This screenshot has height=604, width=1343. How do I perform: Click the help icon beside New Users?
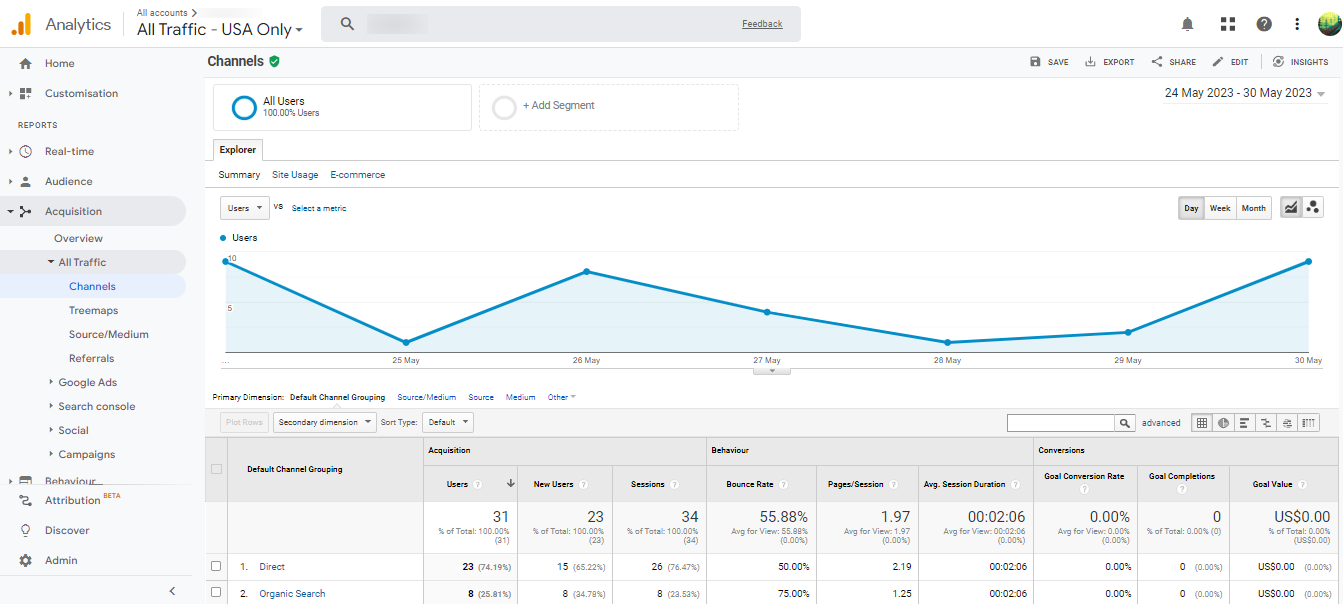pyautogui.click(x=583, y=484)
